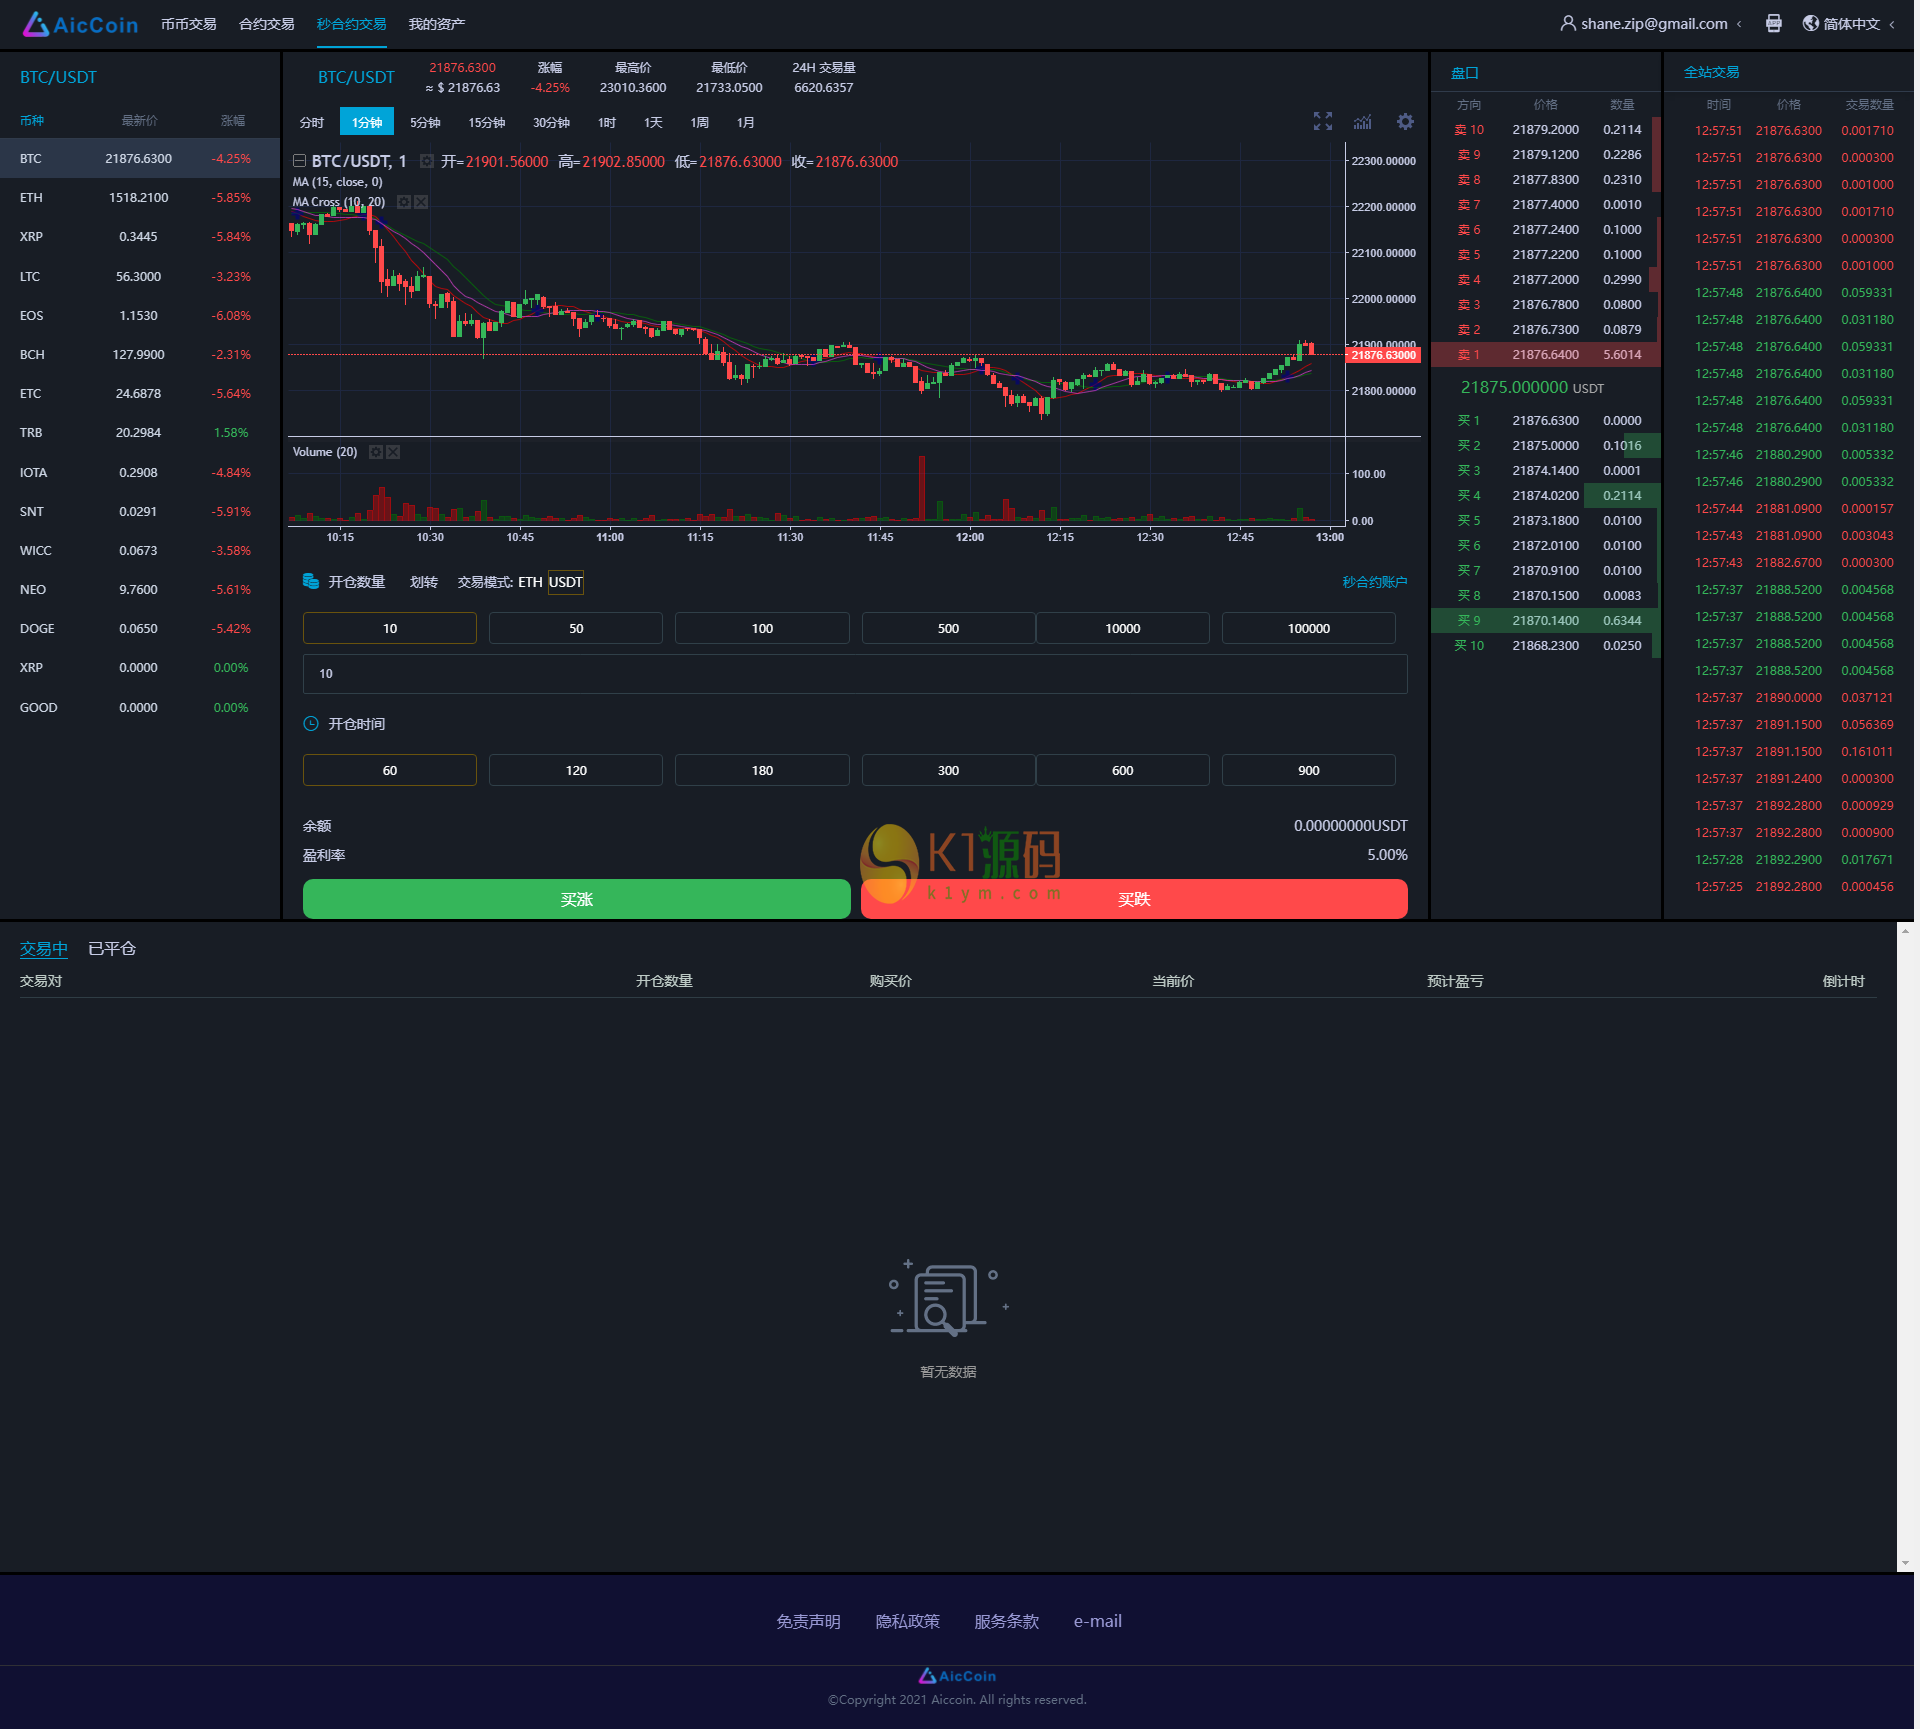Open chart settings gear icon
Screen dimensions: 1920x1729
point(1405,122)
